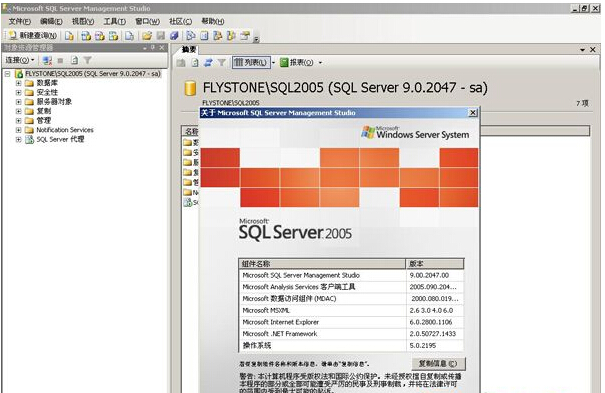Viewport: 605px width, 393px height.
Task: Select the SQL Server 代理 tree label
Action: click(60, 140)
